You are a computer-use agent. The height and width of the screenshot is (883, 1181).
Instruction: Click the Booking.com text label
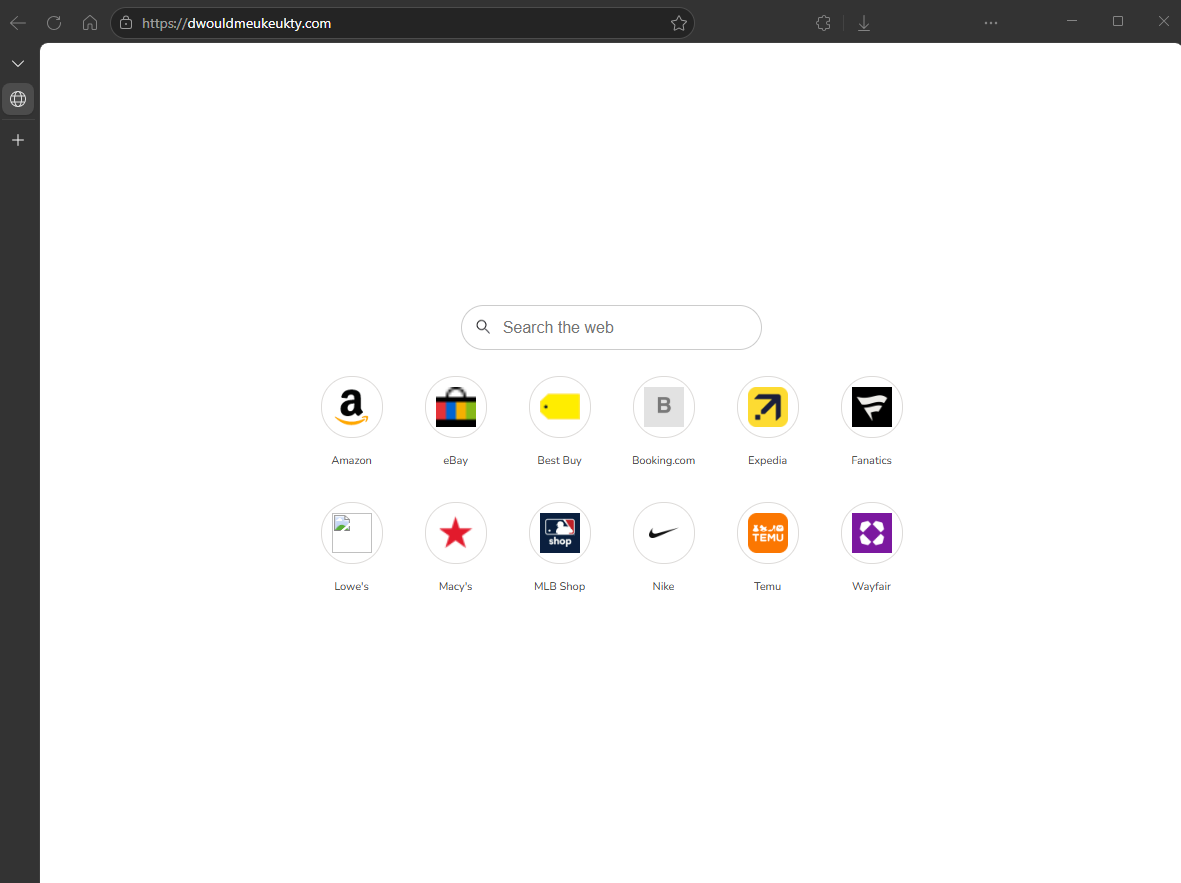[x=664, y=460]
